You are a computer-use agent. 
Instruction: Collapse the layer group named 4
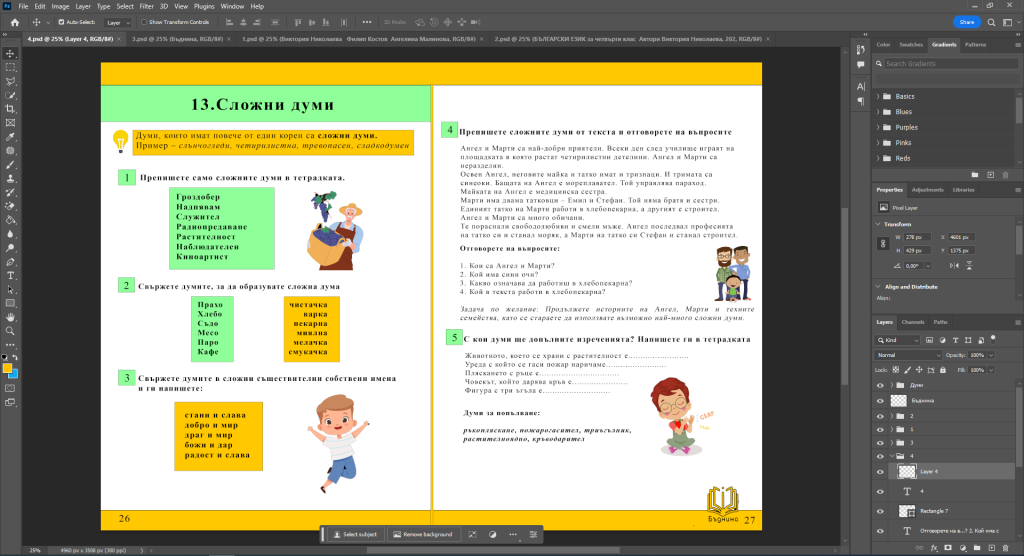click(x=891, y=456)
